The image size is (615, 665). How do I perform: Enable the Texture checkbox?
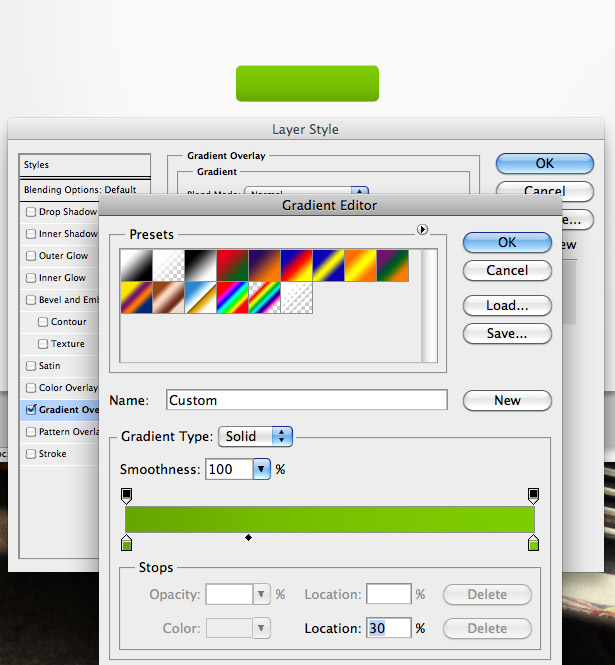click(43, 344)
